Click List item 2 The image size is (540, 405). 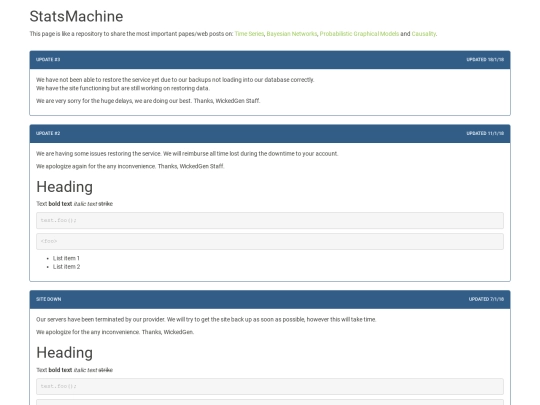(66, 267)
